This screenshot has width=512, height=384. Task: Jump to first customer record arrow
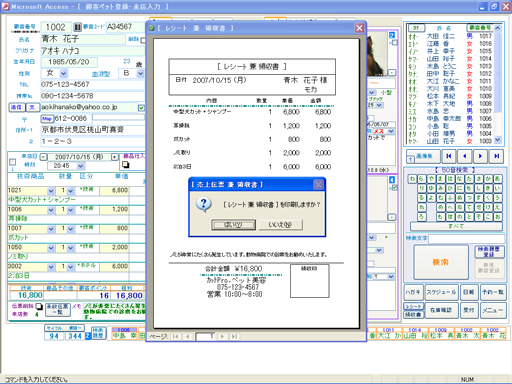(449, 156)
